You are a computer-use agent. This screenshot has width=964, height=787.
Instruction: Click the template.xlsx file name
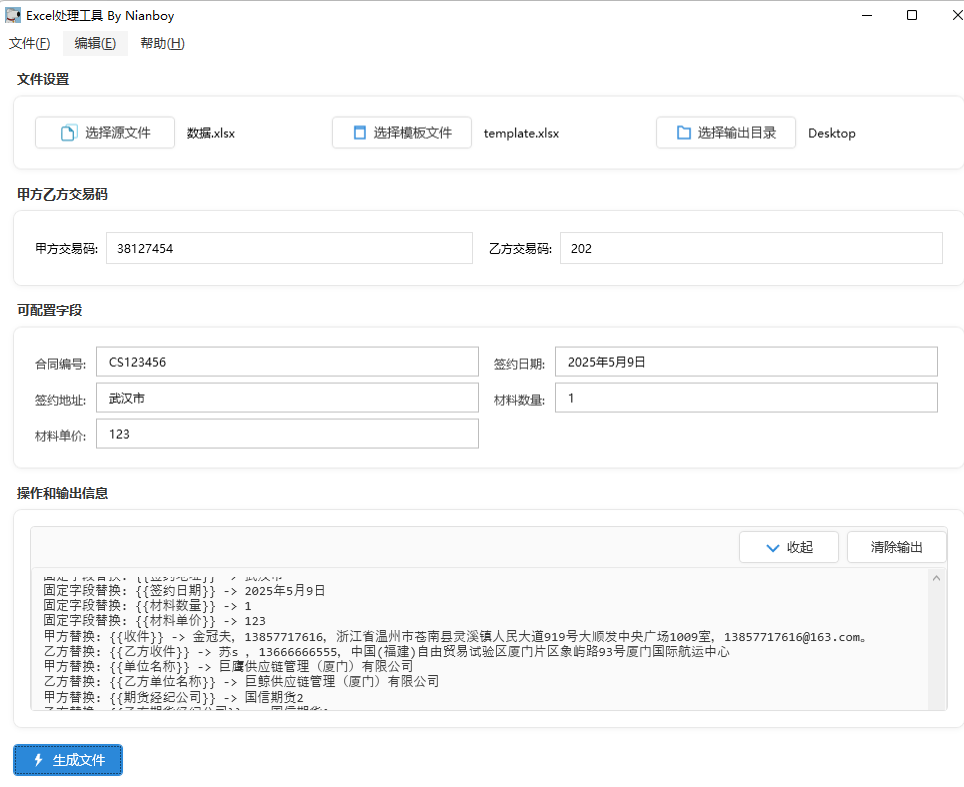coord(521,133)
